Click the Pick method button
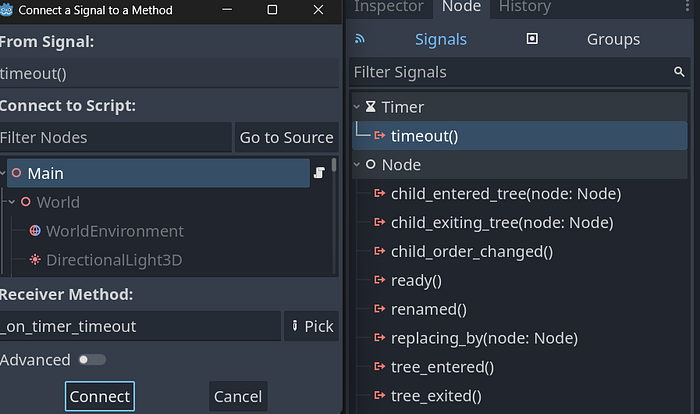Viewport: 700px width, 414px height. point(311,326)
